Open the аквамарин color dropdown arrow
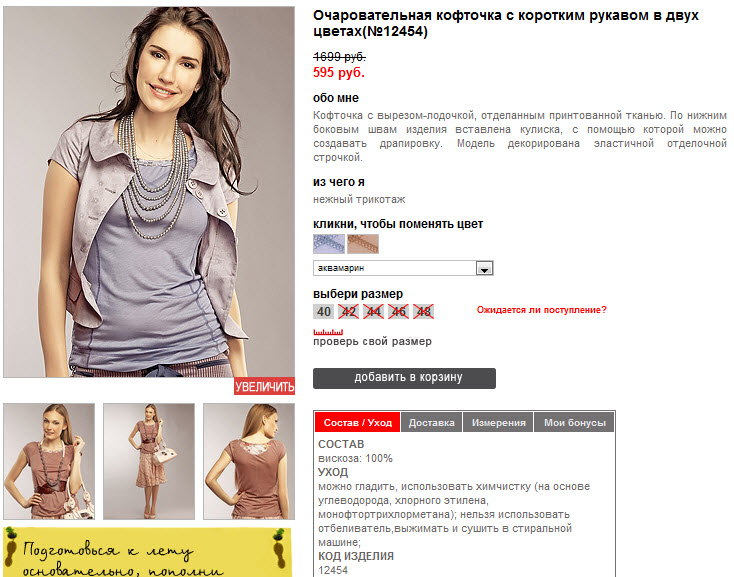This screenshot has width=734, height=577. pyautogui.click(x=484, y=268)
